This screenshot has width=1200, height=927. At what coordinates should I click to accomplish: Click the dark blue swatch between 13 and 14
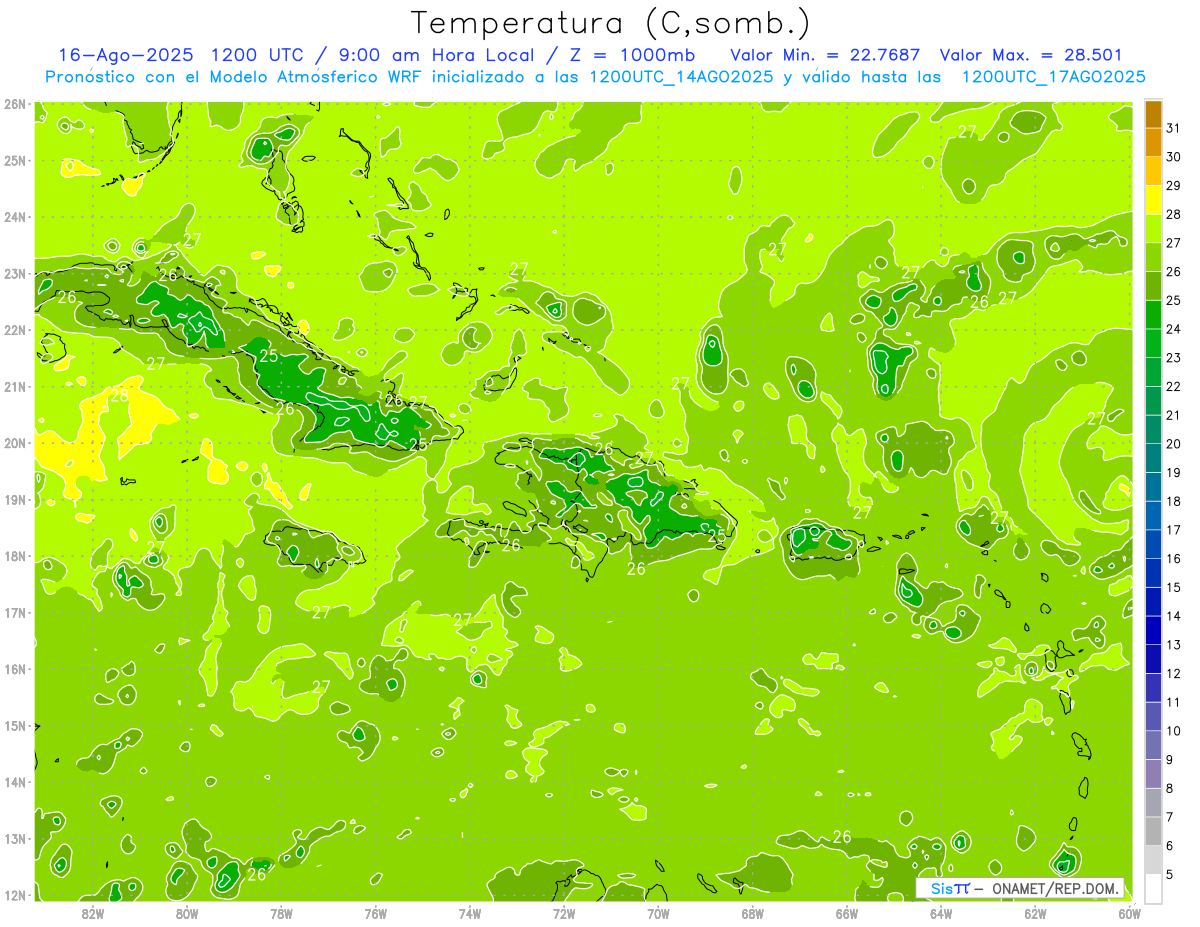(x=1153, y=630)
